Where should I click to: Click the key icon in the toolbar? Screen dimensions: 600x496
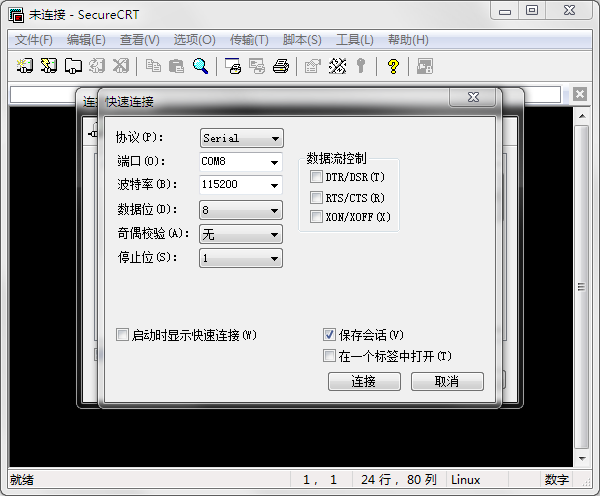point(360,66)
